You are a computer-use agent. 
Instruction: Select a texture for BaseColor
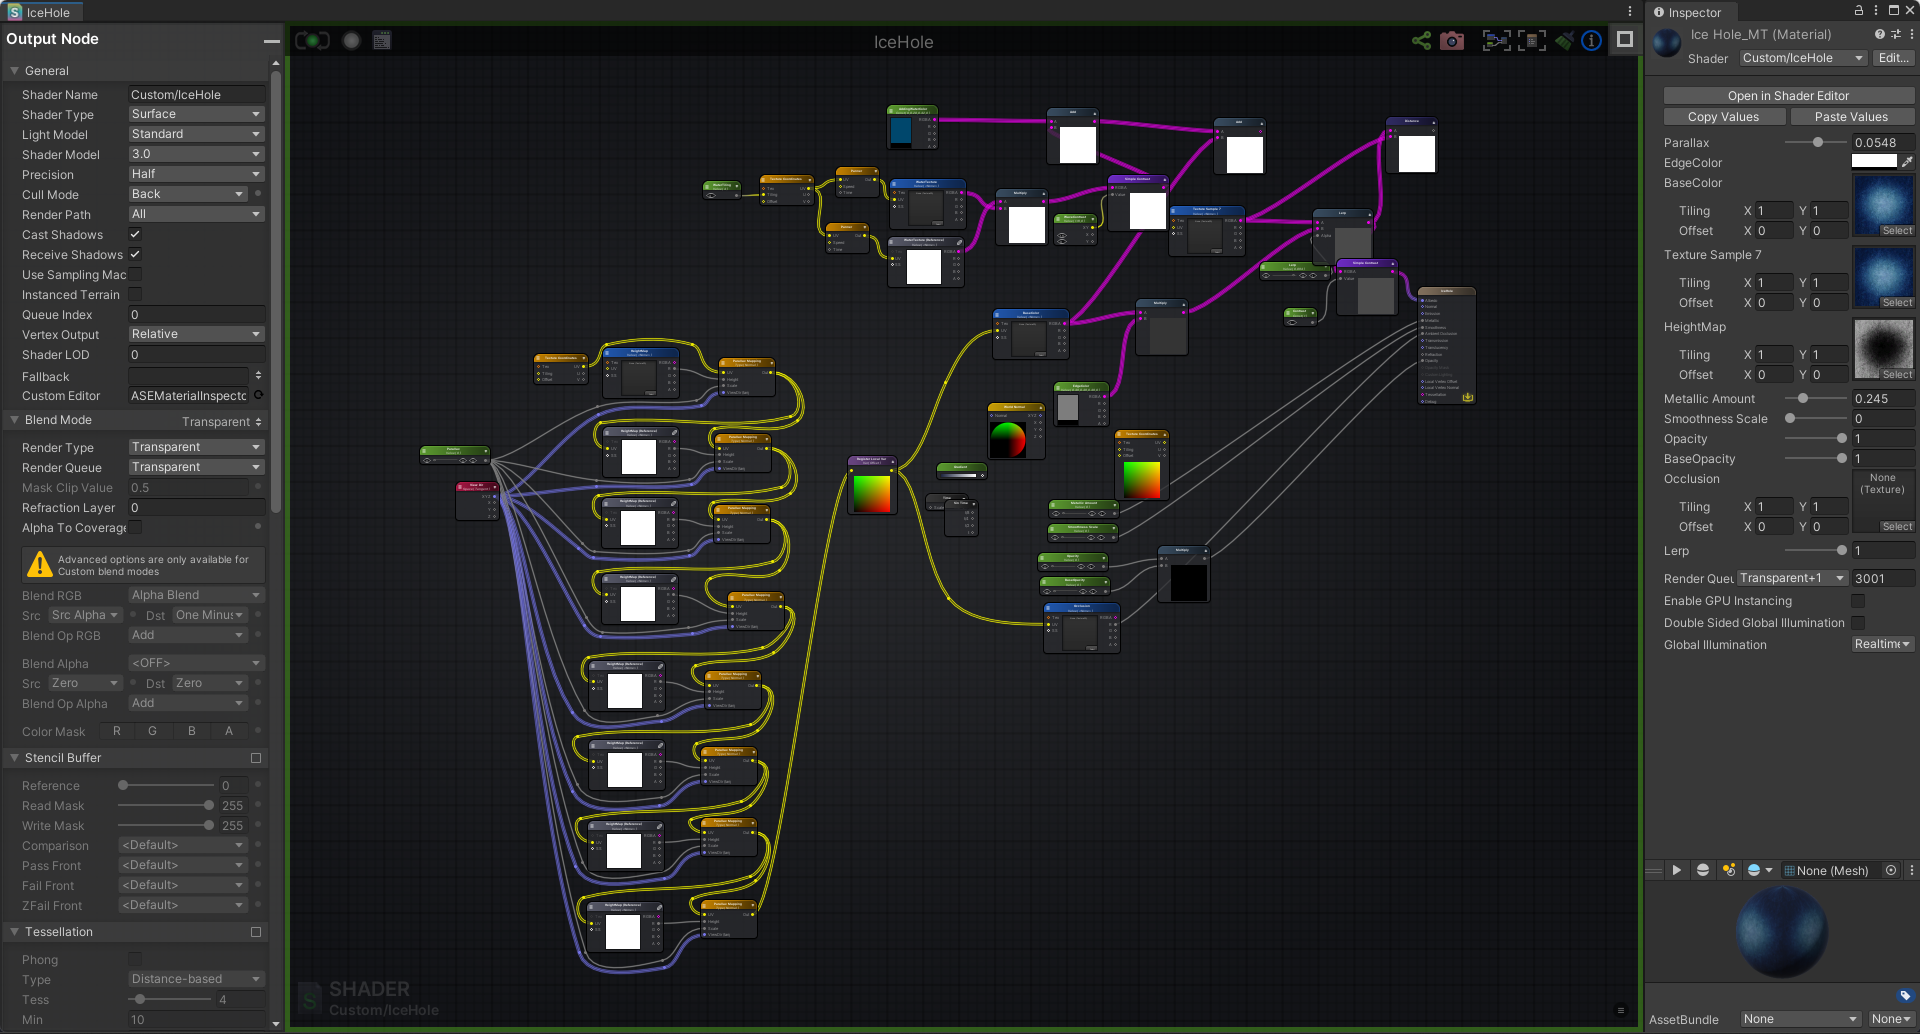[1897, 231]
